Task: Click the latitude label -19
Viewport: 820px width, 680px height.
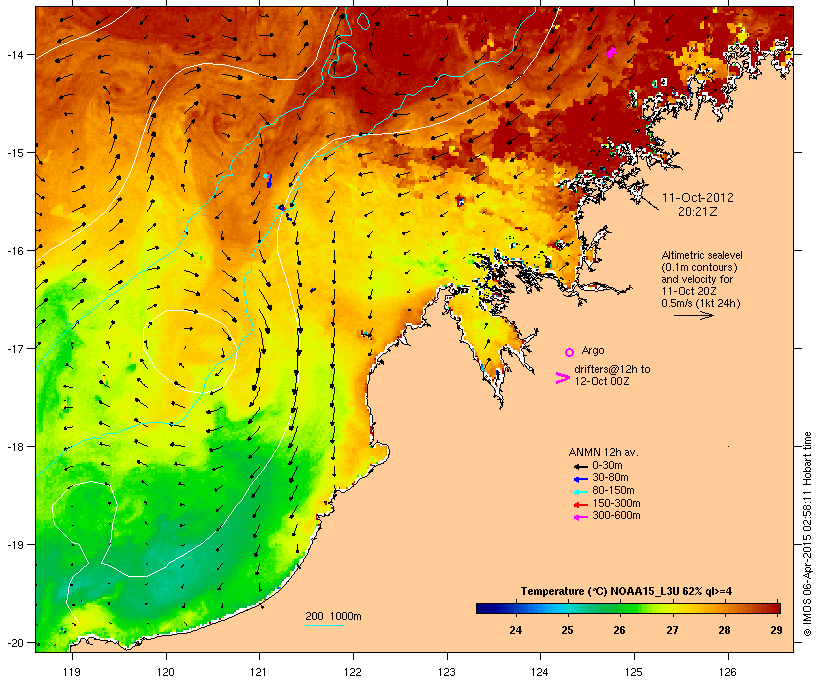Action: (x=14, y=545)
